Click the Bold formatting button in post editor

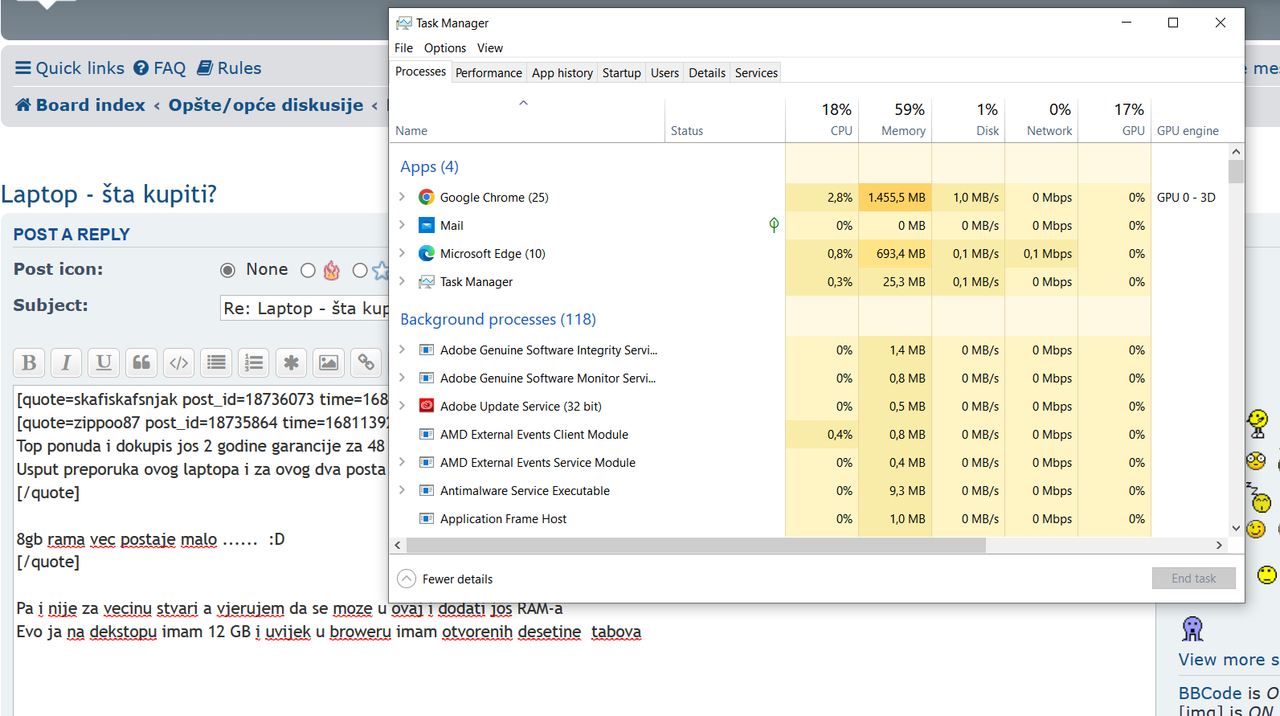tap(29, 363)
